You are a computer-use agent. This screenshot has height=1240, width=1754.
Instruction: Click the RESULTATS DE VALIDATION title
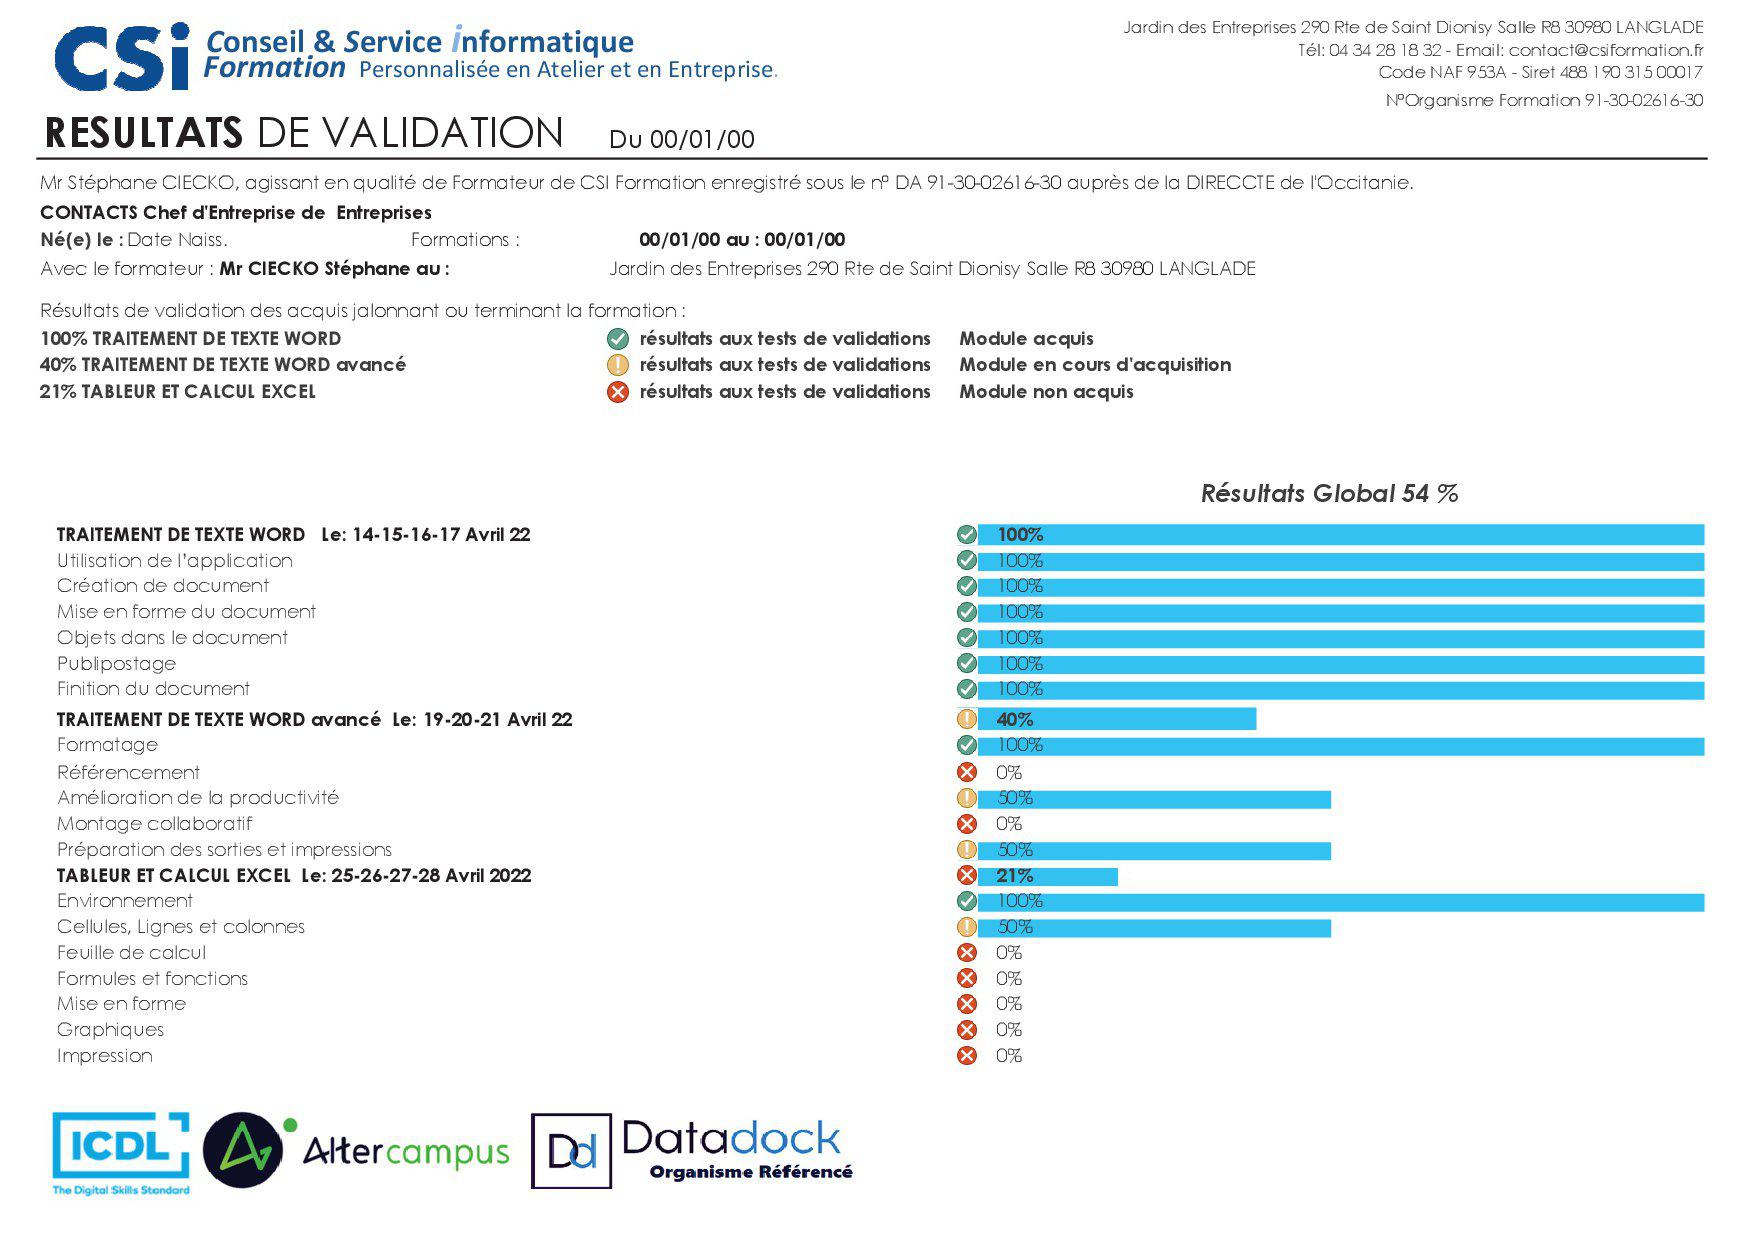[304, 133]
